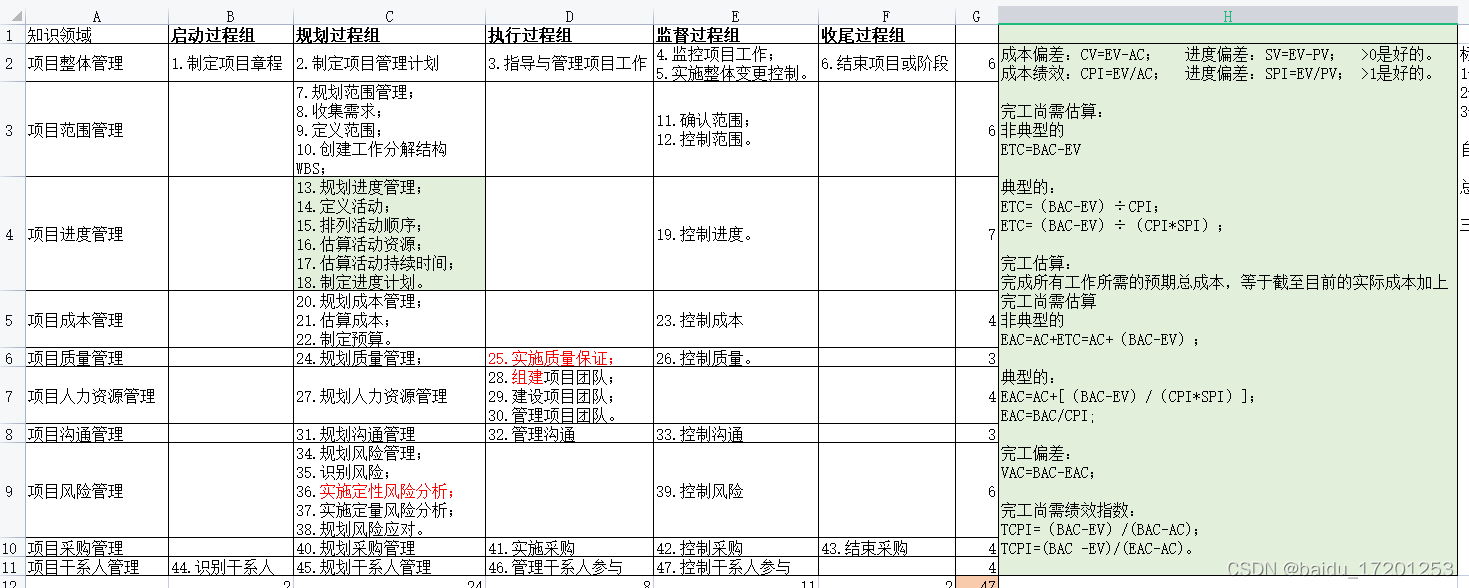1469x588 pixels.
Task: Click the 收尾过程组 header cell
Action: (886, 34)
